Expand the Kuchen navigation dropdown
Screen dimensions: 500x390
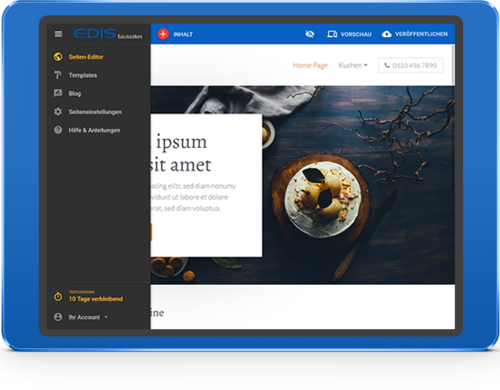tap(353, 65)
